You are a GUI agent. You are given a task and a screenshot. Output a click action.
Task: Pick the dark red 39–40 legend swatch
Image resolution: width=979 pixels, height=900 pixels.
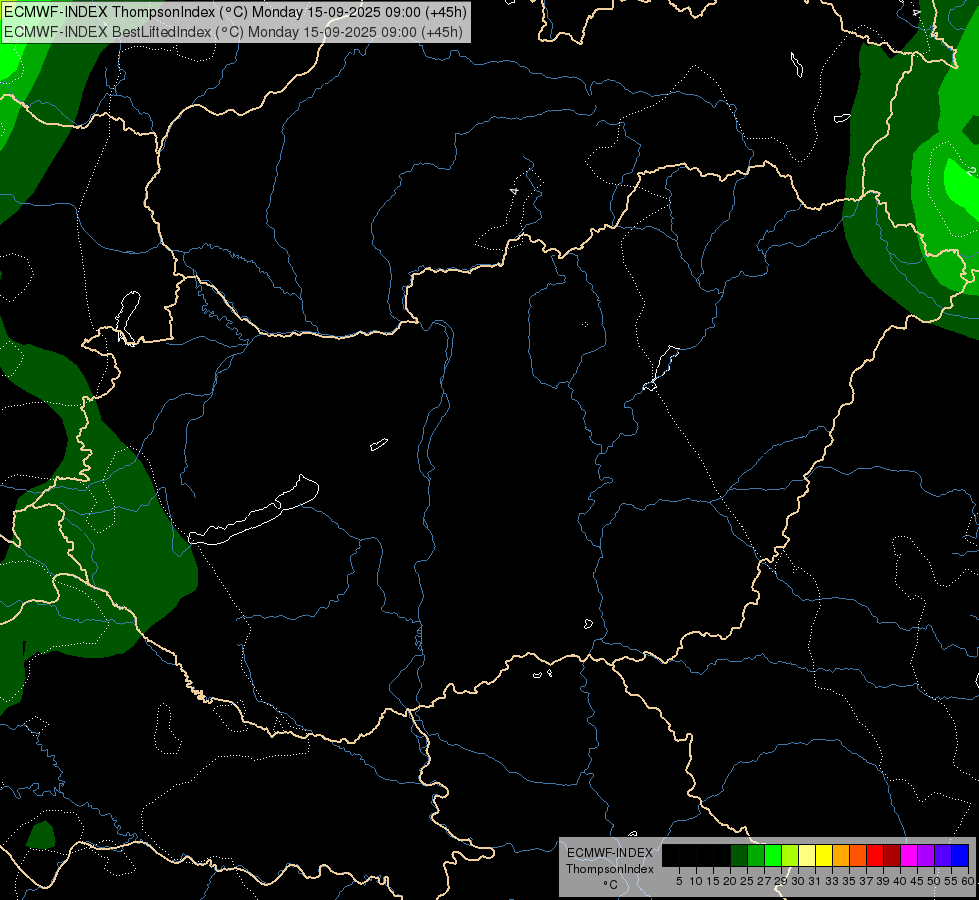[x=892, y=855]
